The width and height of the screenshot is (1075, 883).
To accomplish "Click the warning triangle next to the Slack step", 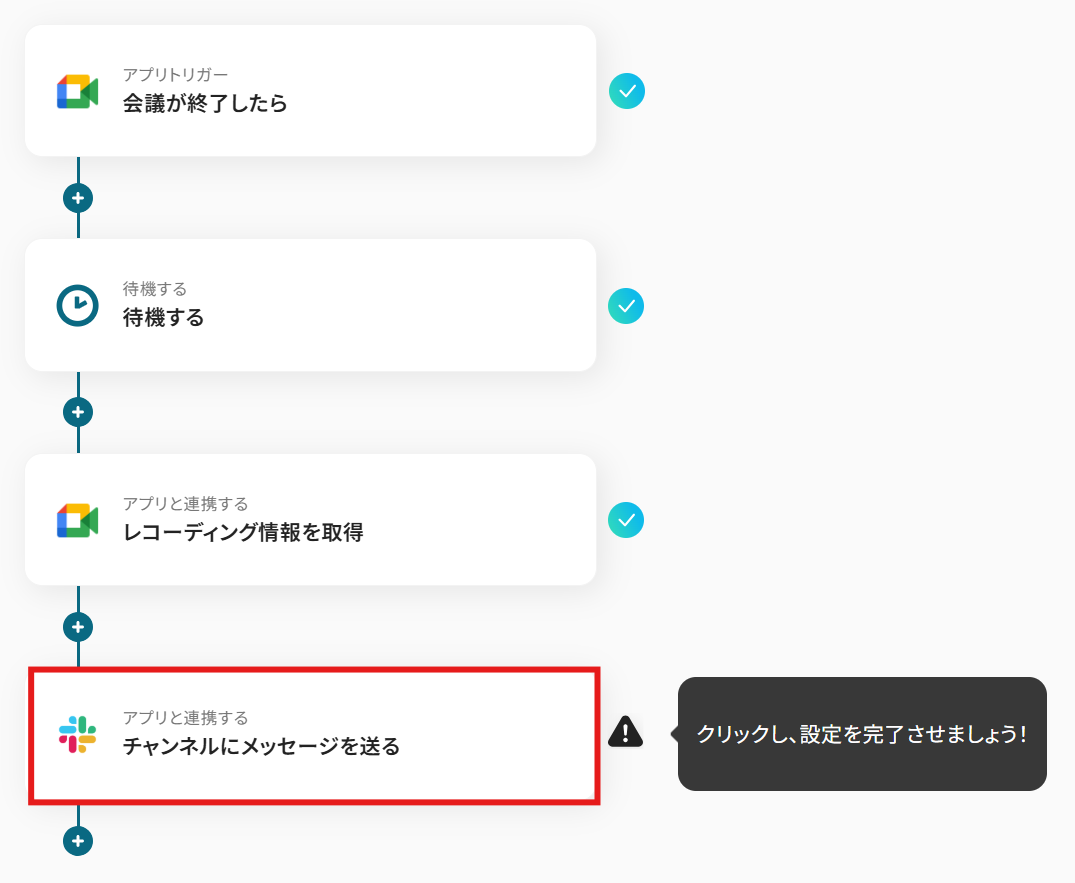I will pyautogui.click(x=625, y=731).
